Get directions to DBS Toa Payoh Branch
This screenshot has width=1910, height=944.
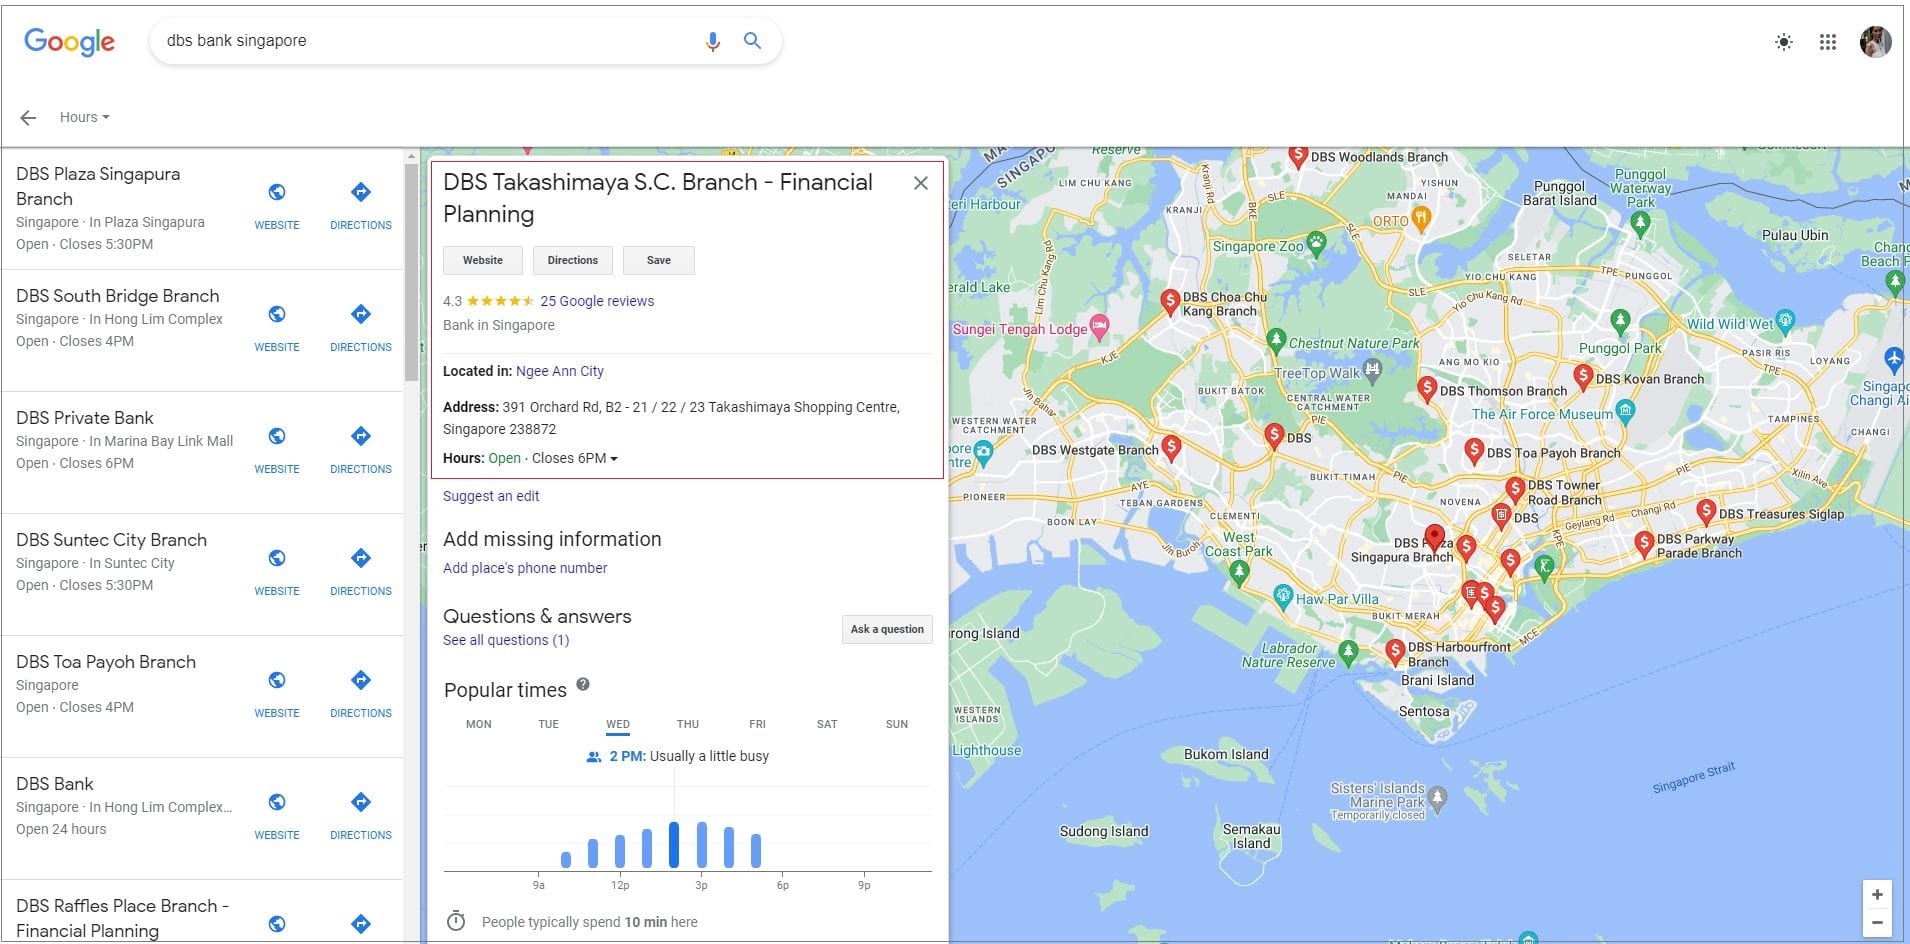361,694
